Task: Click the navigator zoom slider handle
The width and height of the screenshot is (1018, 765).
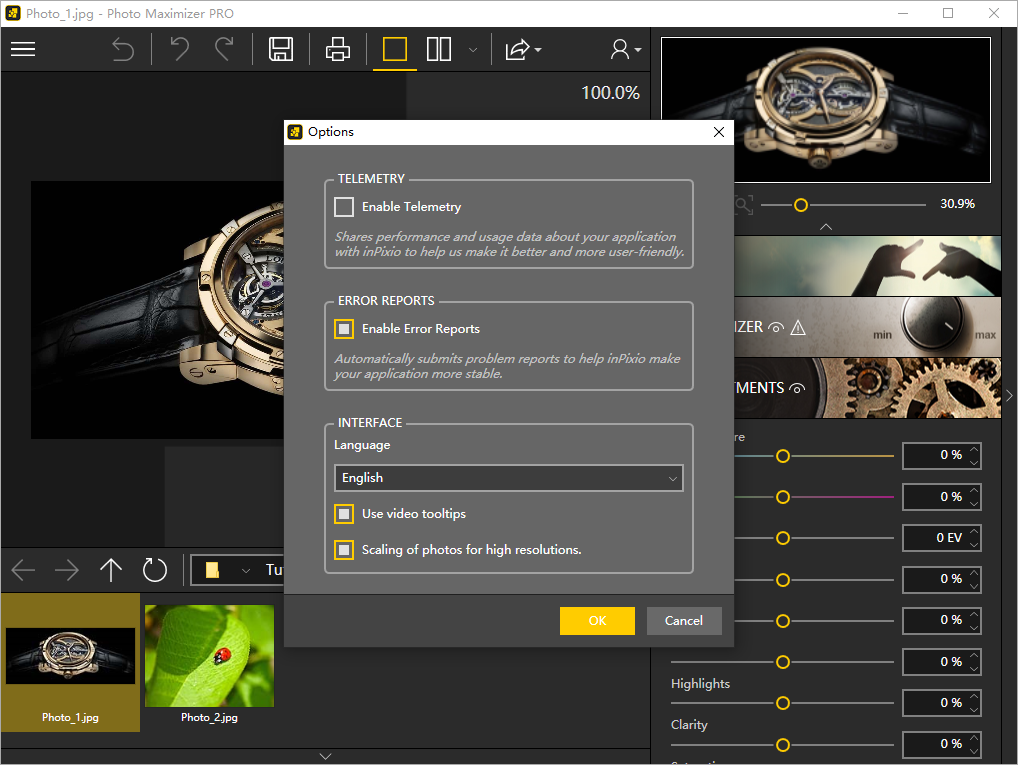Action: pos(800,205)
